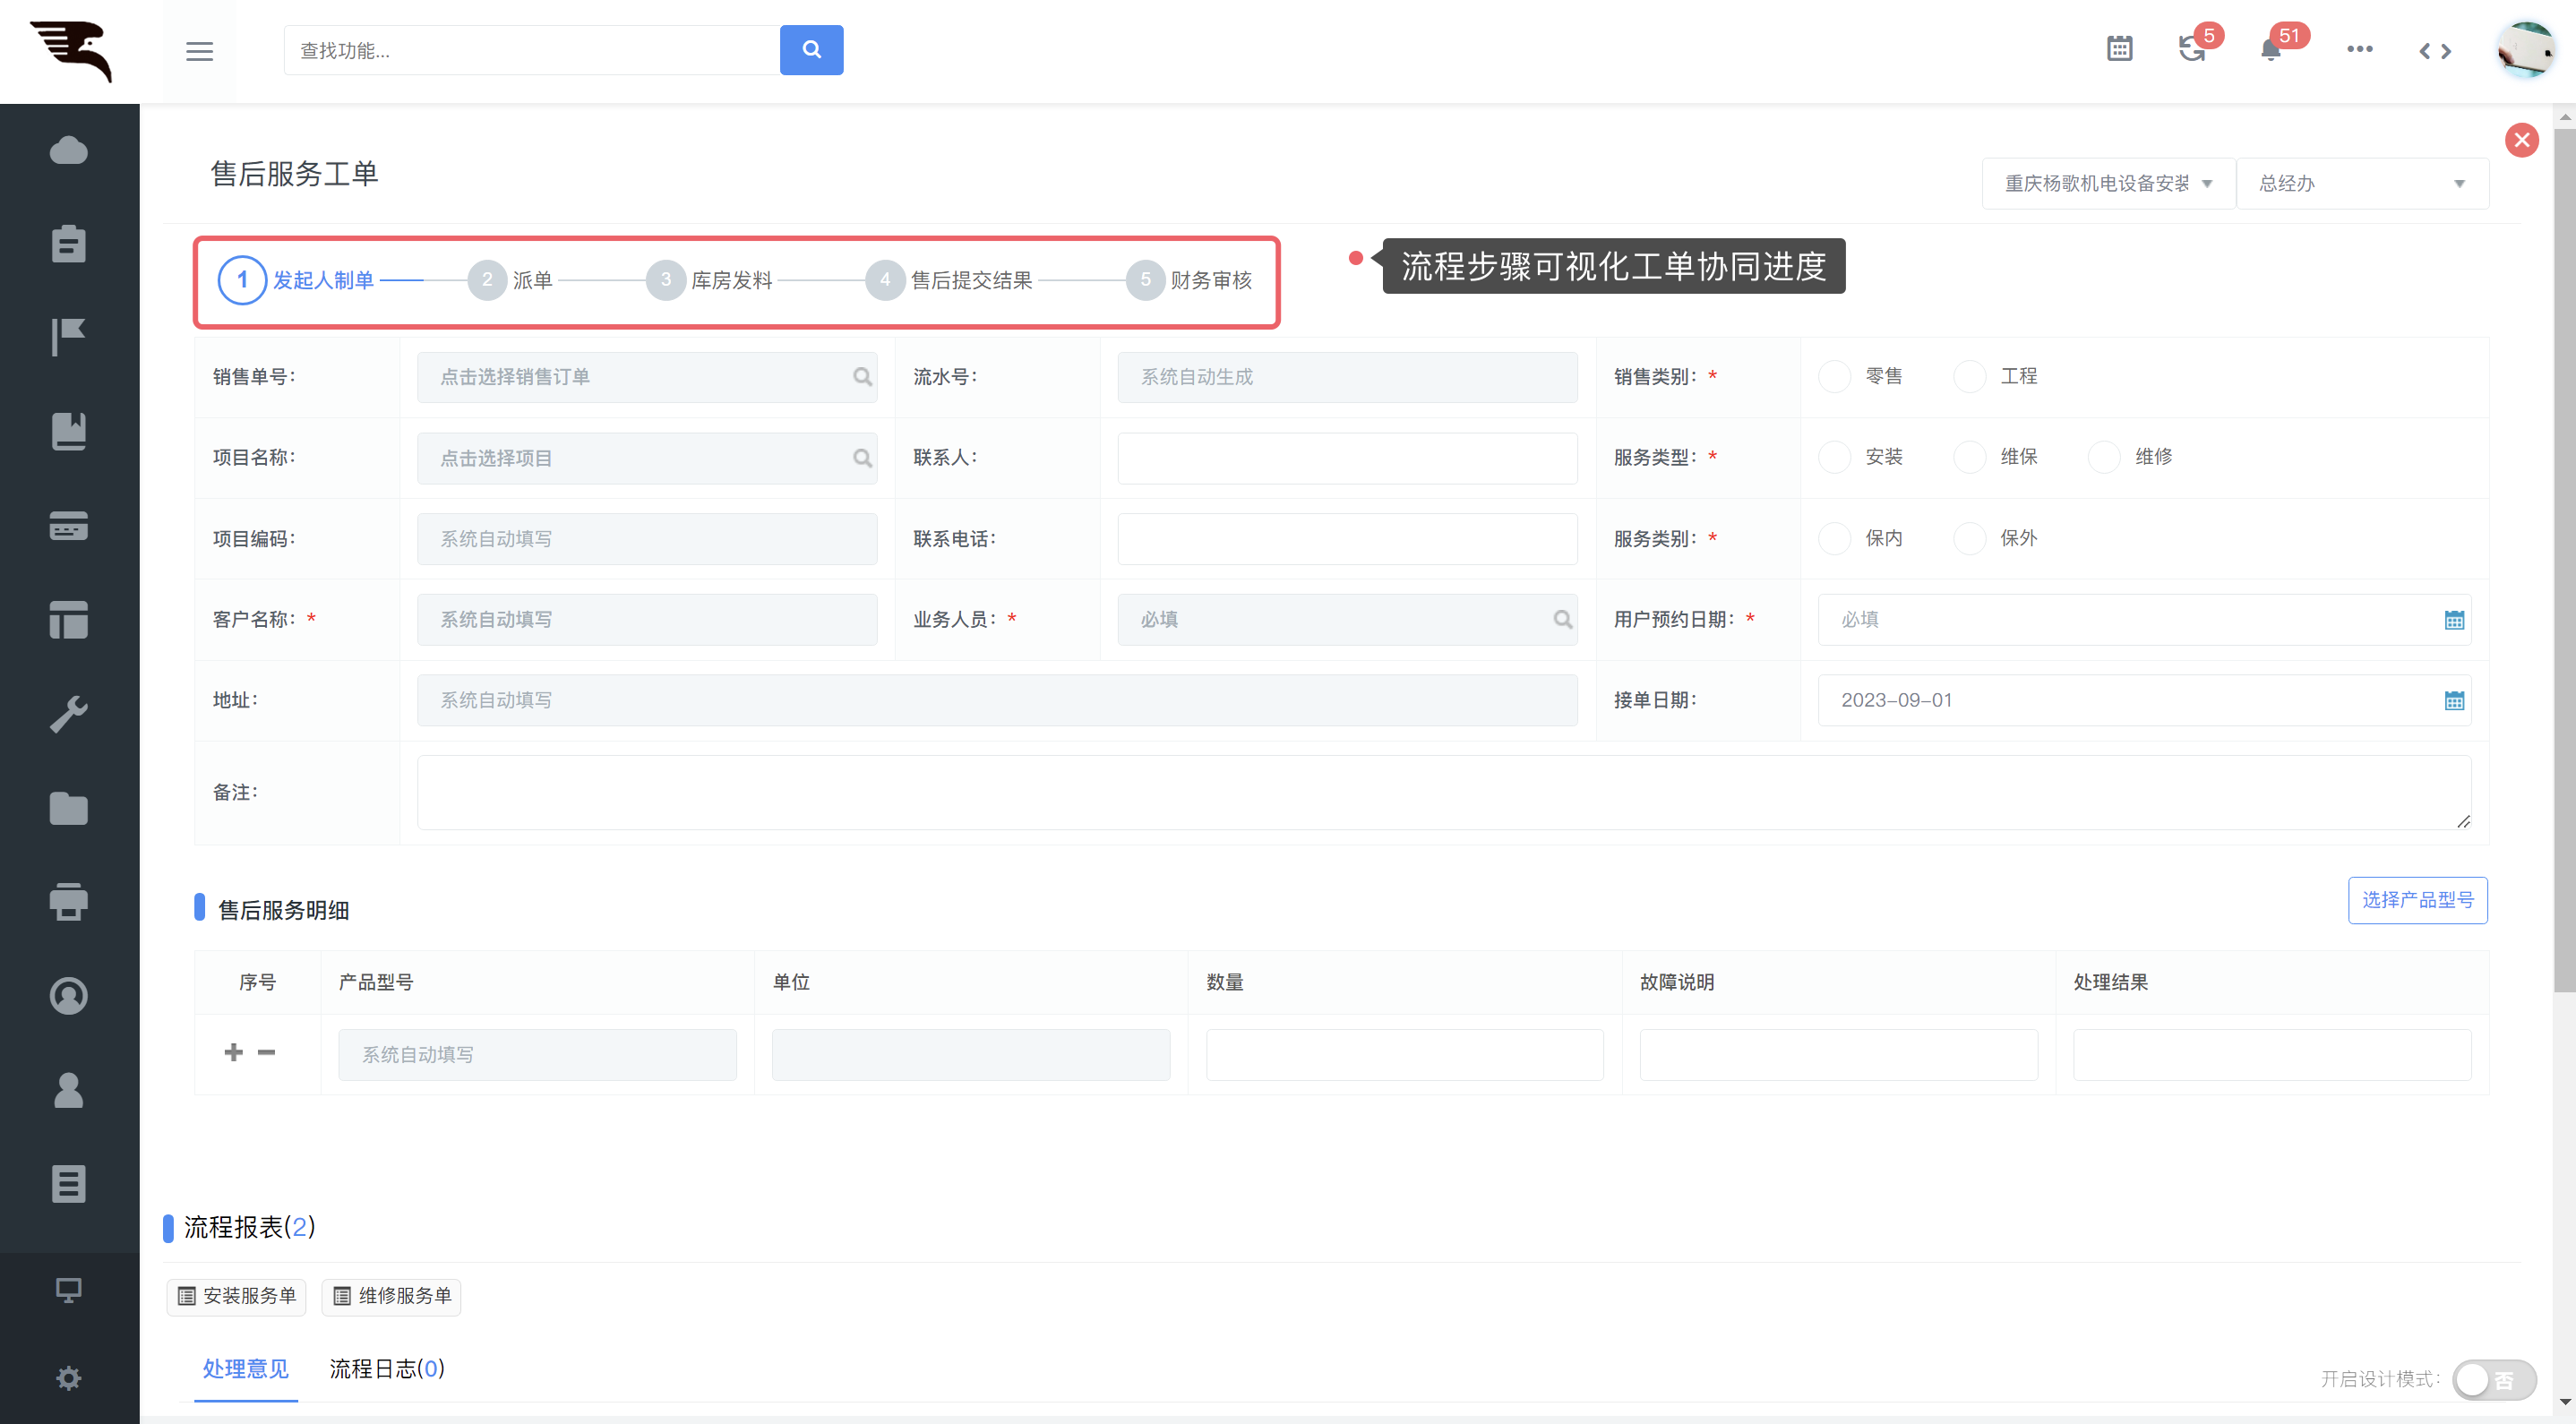Screen dimensions: 2576x1424
Task: Click the refresh icon with badge 5
Action: 2191,49
